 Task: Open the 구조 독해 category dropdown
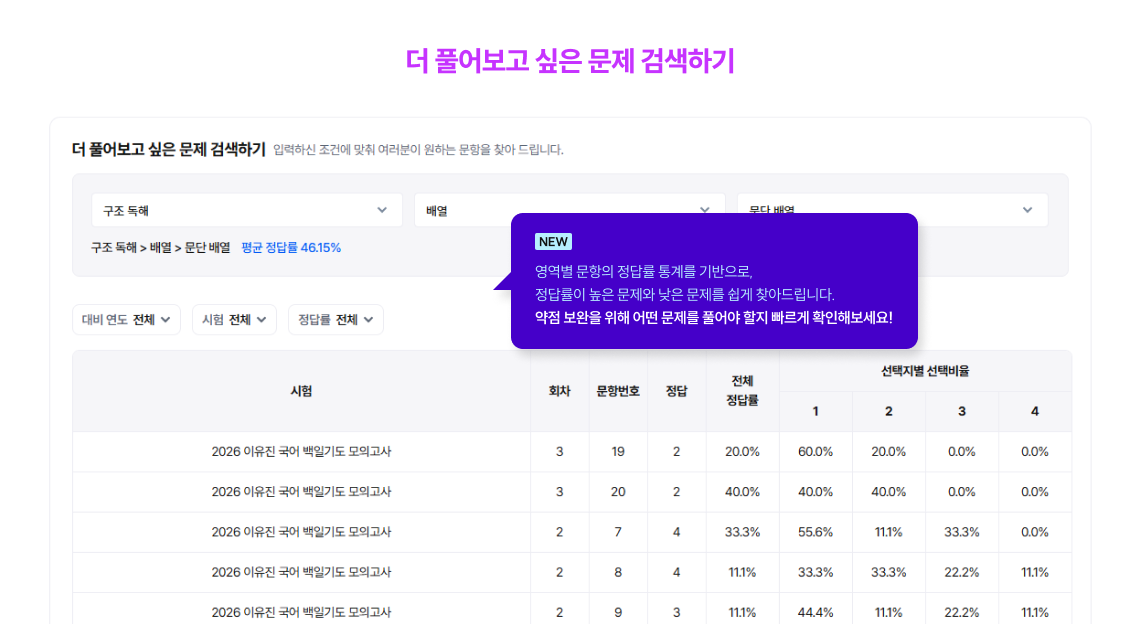coord(245,210)
